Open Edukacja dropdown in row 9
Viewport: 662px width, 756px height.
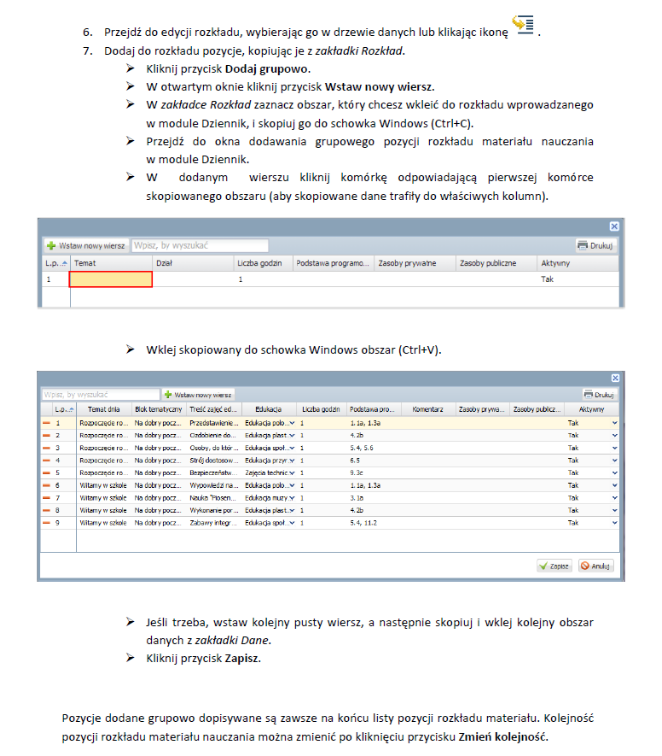[x=292, y=523]
